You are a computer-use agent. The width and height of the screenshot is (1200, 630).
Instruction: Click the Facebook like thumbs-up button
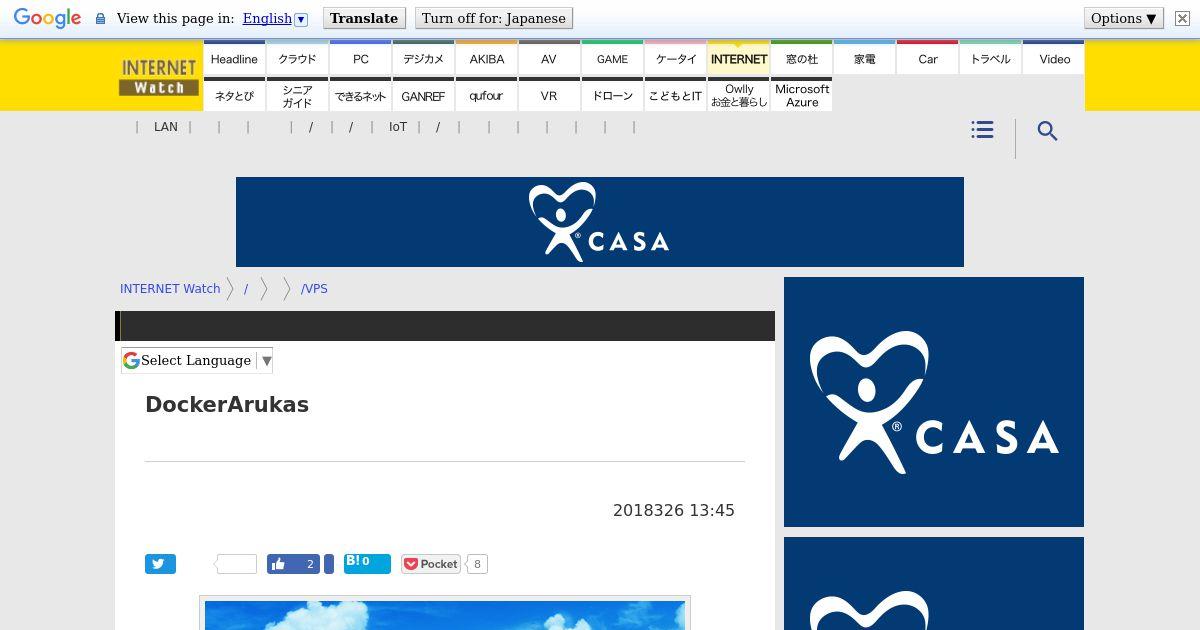tap(293, 564)
